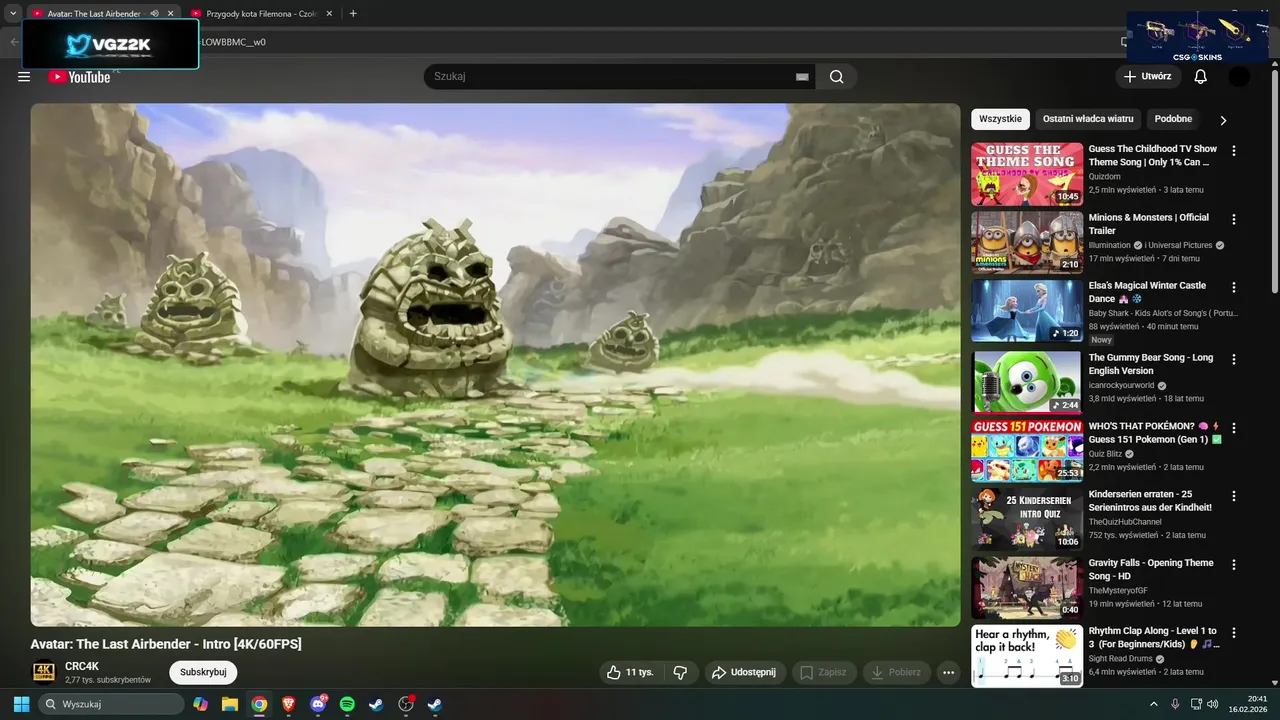Open Guess 151 Pokemon thumbnail

click(1027, 451)
